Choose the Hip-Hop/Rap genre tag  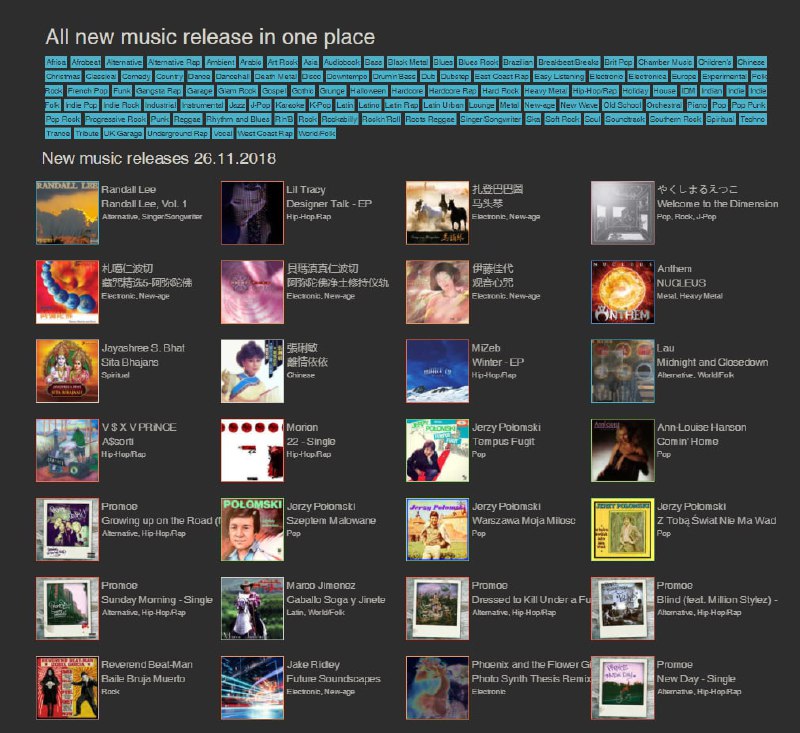point(594,91)
